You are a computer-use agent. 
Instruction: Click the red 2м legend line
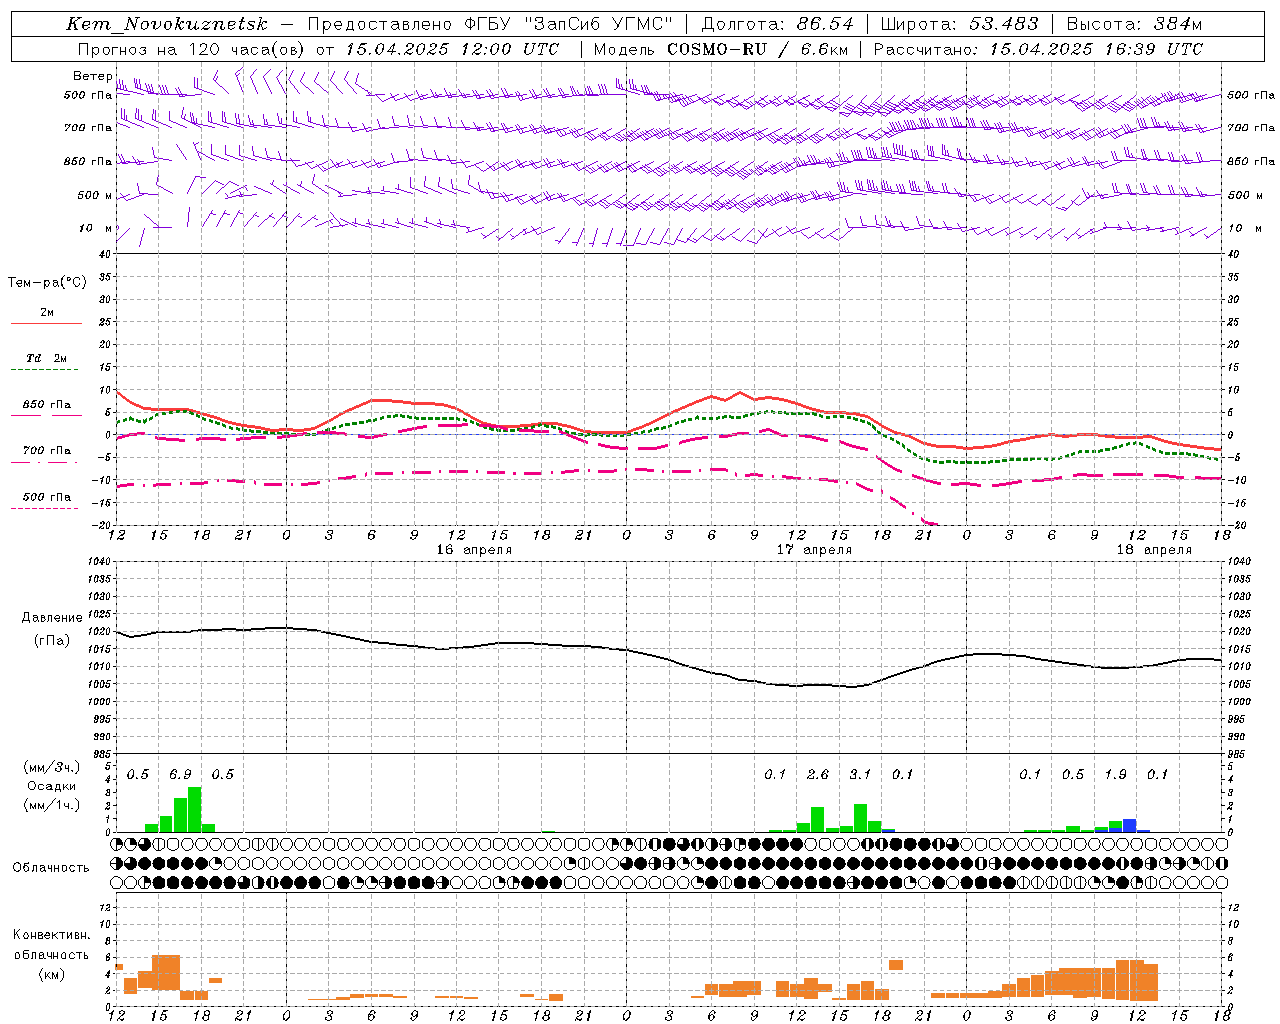coord(46,323)
